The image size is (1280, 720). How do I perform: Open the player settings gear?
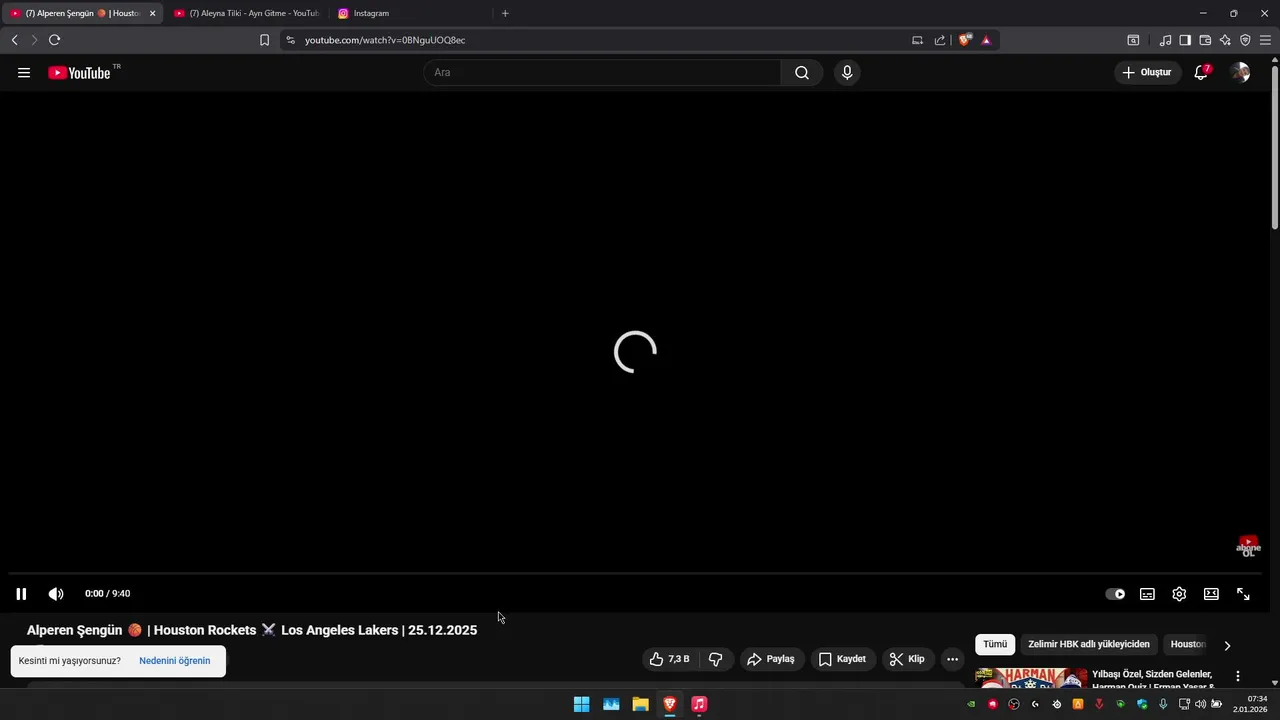click(x=1179, y=594)
